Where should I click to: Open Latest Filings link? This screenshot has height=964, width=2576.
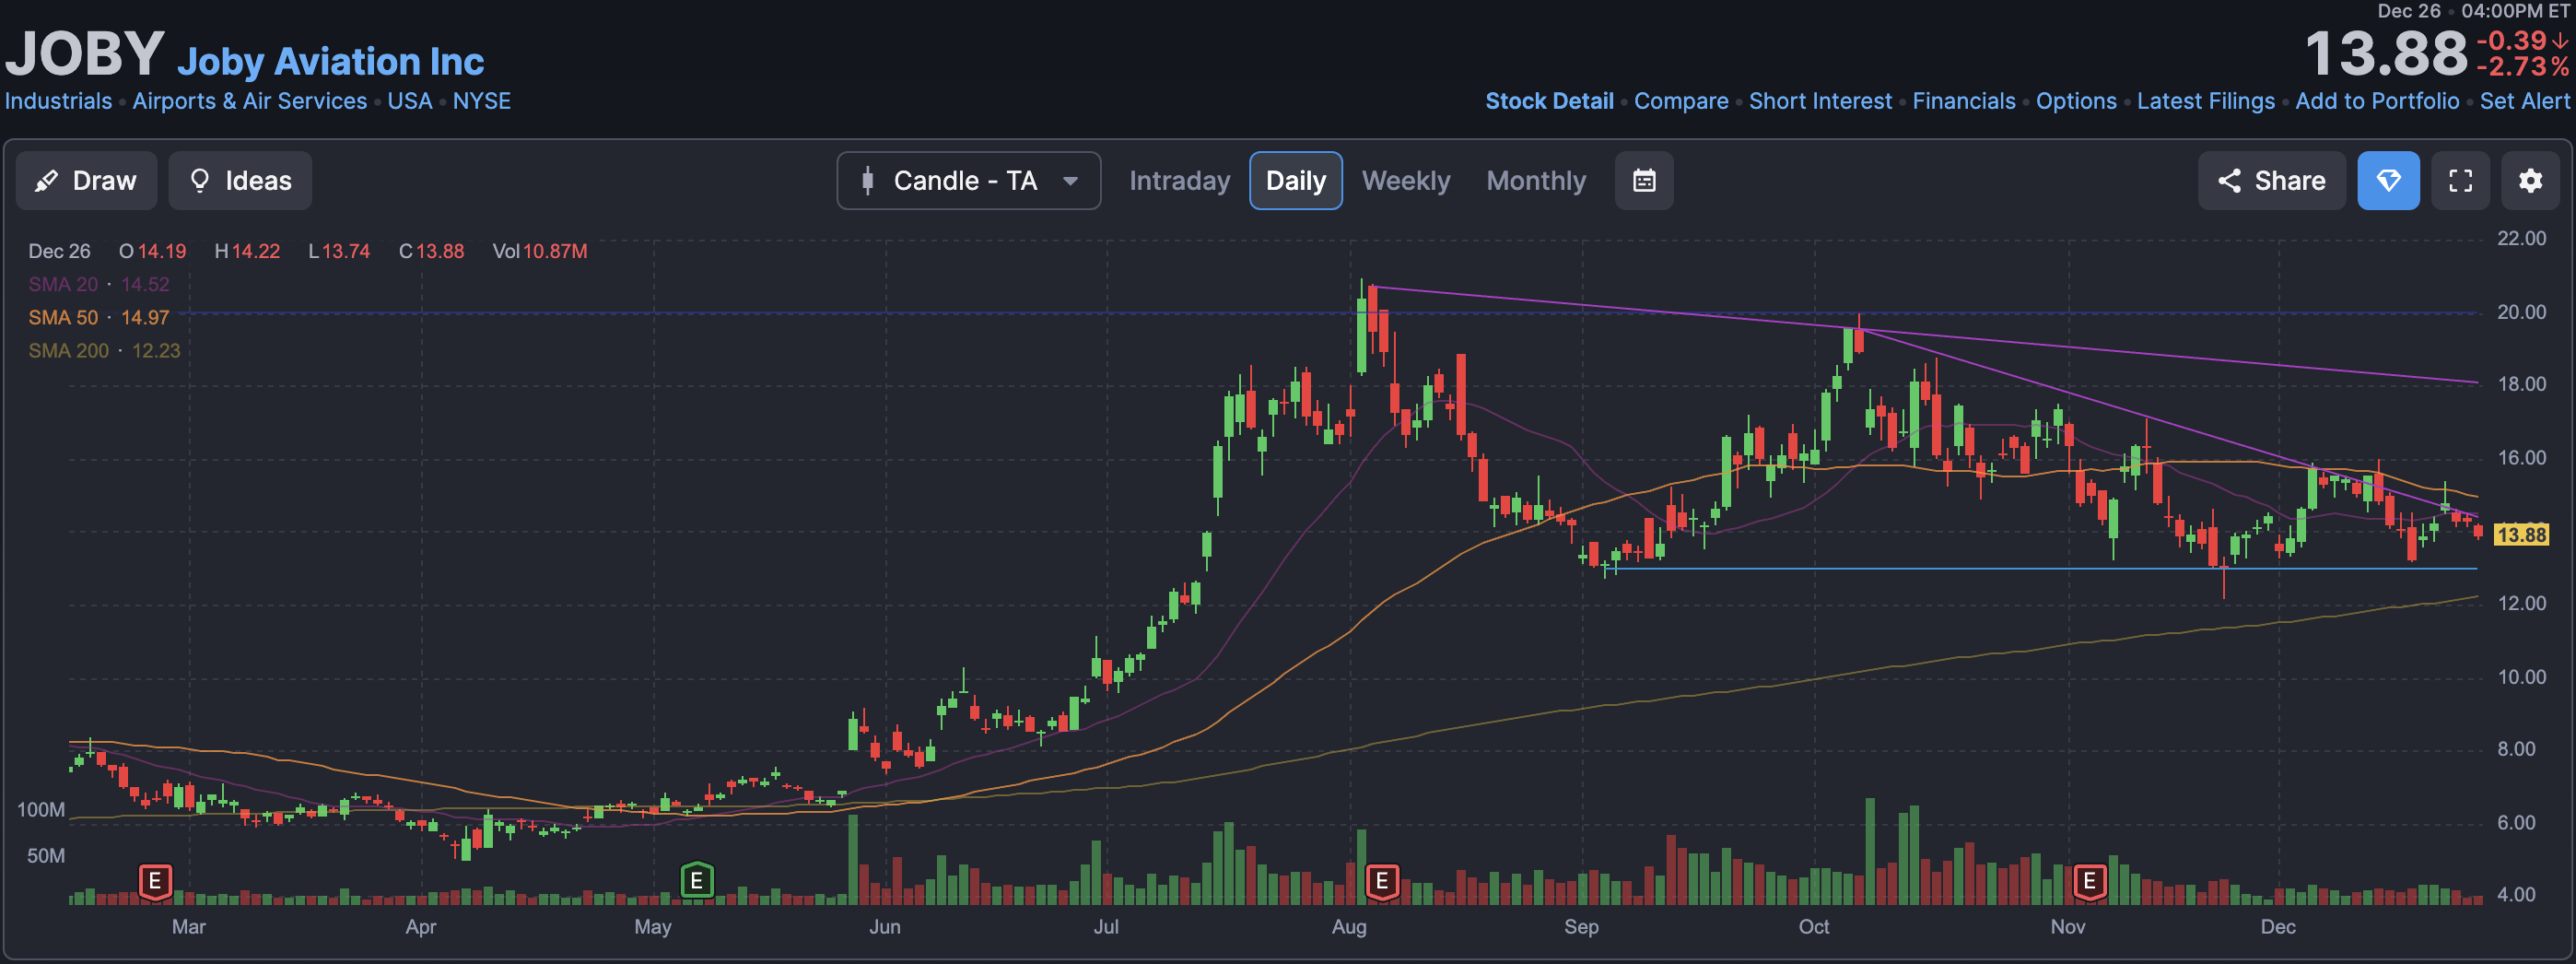(x=2205, y=101)
